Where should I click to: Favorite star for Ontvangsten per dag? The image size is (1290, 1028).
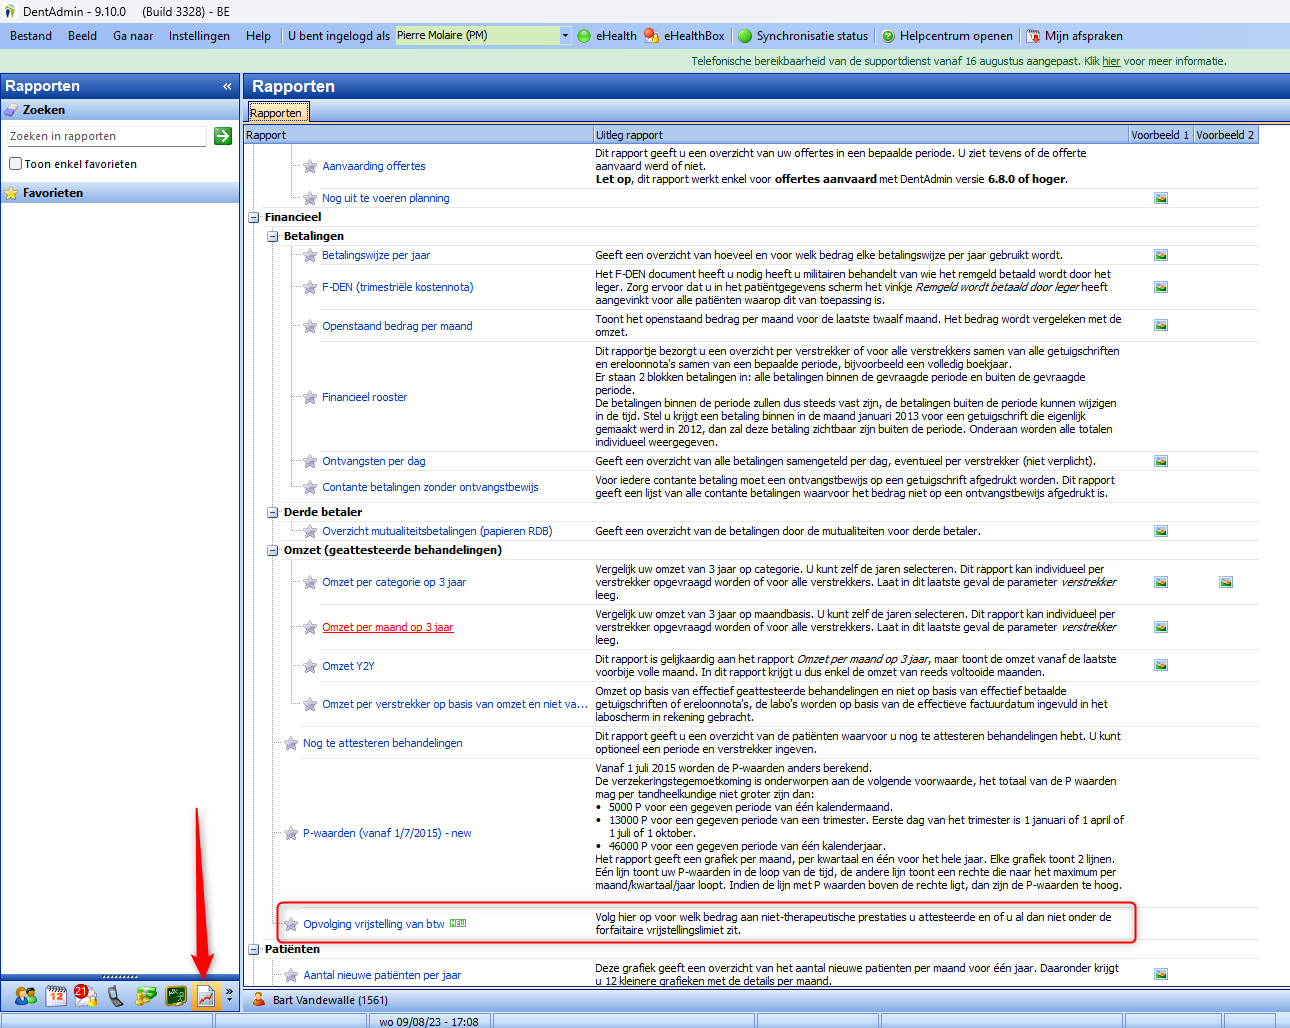(x=310, y=461)
